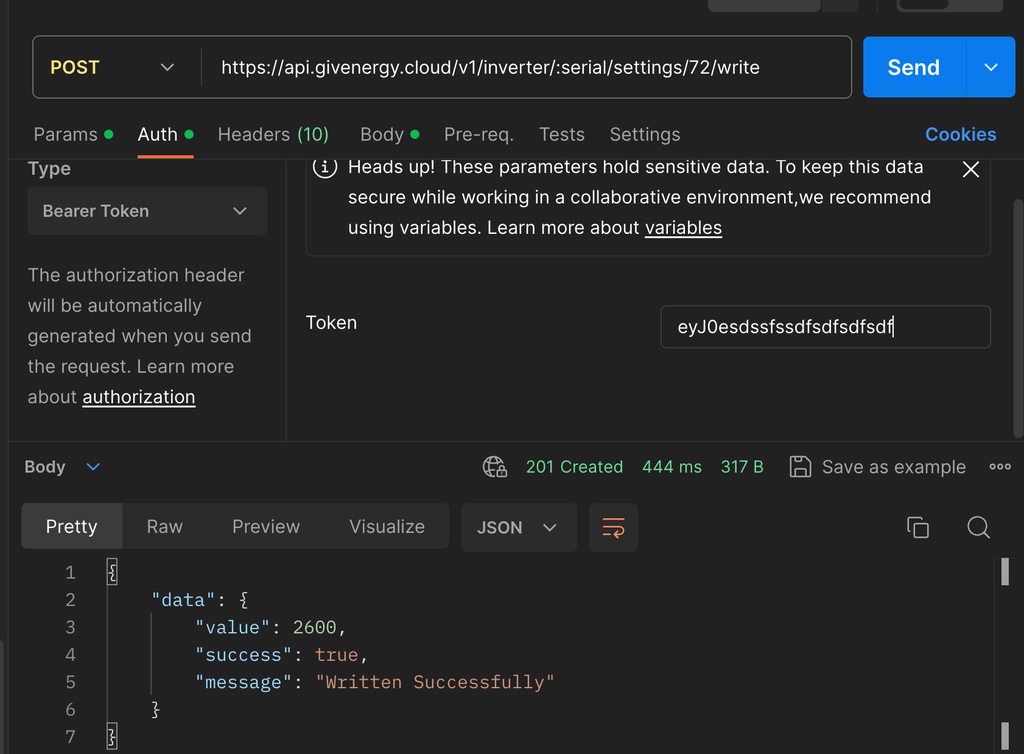Open search in response with magnifier icon
Screen dimensions: 1024x754
[x=978, y=527]
